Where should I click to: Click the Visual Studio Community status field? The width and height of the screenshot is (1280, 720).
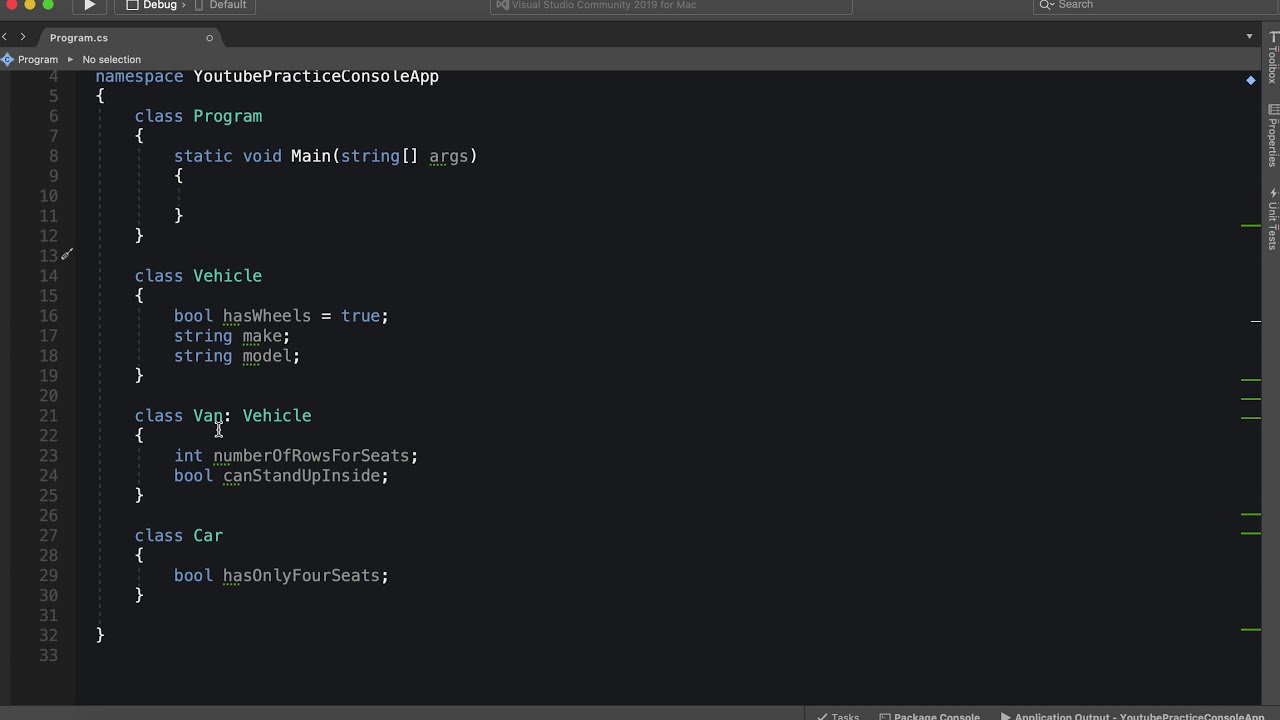[671, 5]
